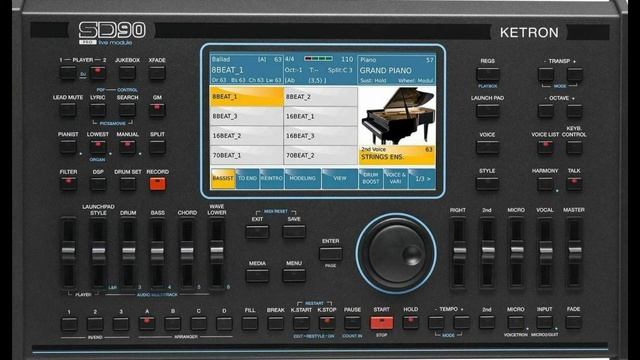Choose the 70BEAT_1 style entry
Viewport: 640px width, 360px height.
coord(247,156)
